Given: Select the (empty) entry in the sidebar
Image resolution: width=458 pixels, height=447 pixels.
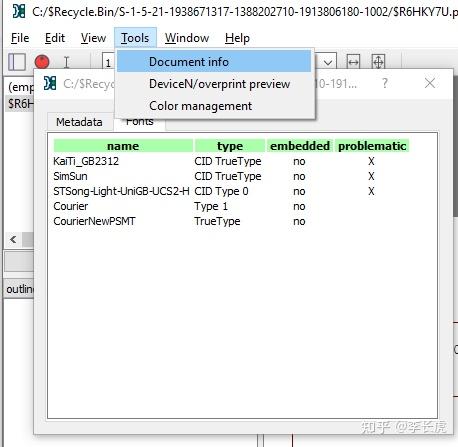Looking at the screenshot, I should [x=20, y=87].
